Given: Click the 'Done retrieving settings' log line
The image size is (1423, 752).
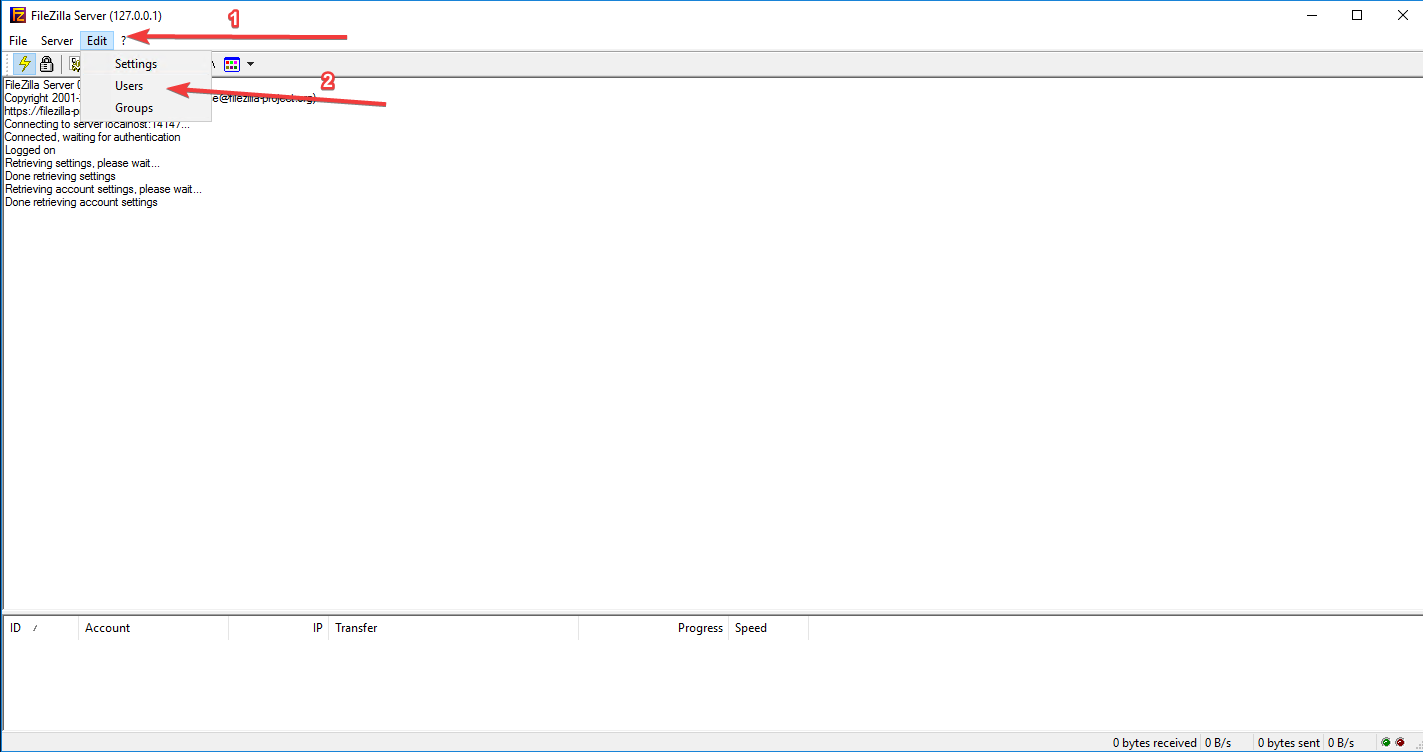Looking at the screenshot, I should coord(60,176).
